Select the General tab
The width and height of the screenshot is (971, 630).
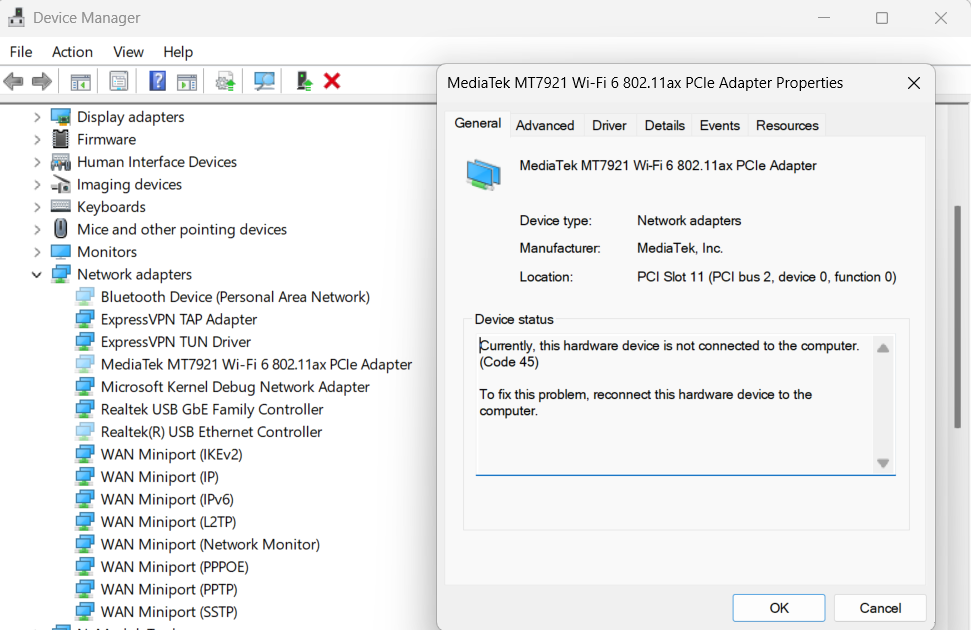click(477, 123)
